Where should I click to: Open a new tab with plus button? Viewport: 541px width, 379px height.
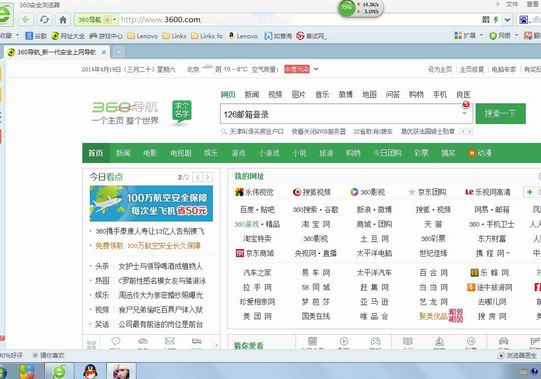click(x=117, y=52)
